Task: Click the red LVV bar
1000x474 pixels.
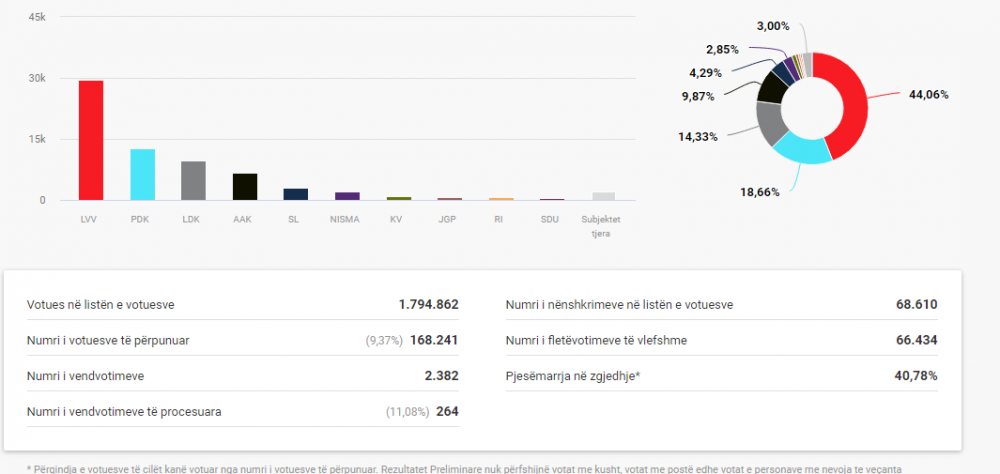Action: coord(91,140)
